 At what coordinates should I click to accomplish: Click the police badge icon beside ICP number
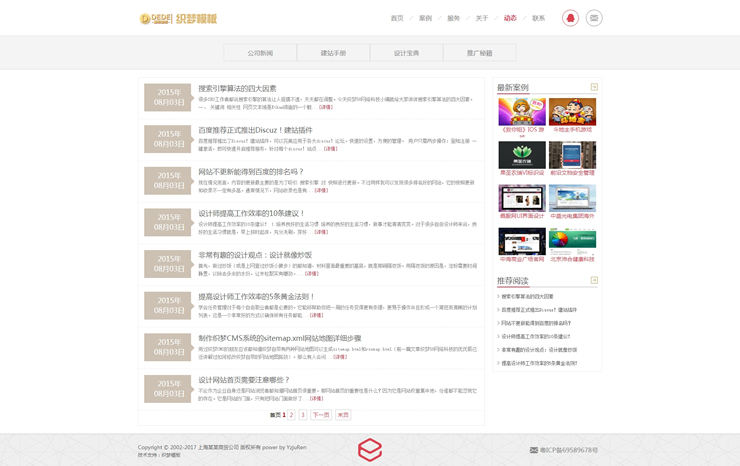(532, 450)
